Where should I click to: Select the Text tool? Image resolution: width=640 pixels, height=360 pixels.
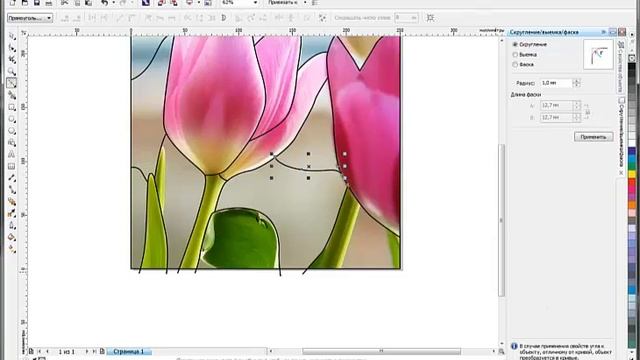(x=12, y=154)
